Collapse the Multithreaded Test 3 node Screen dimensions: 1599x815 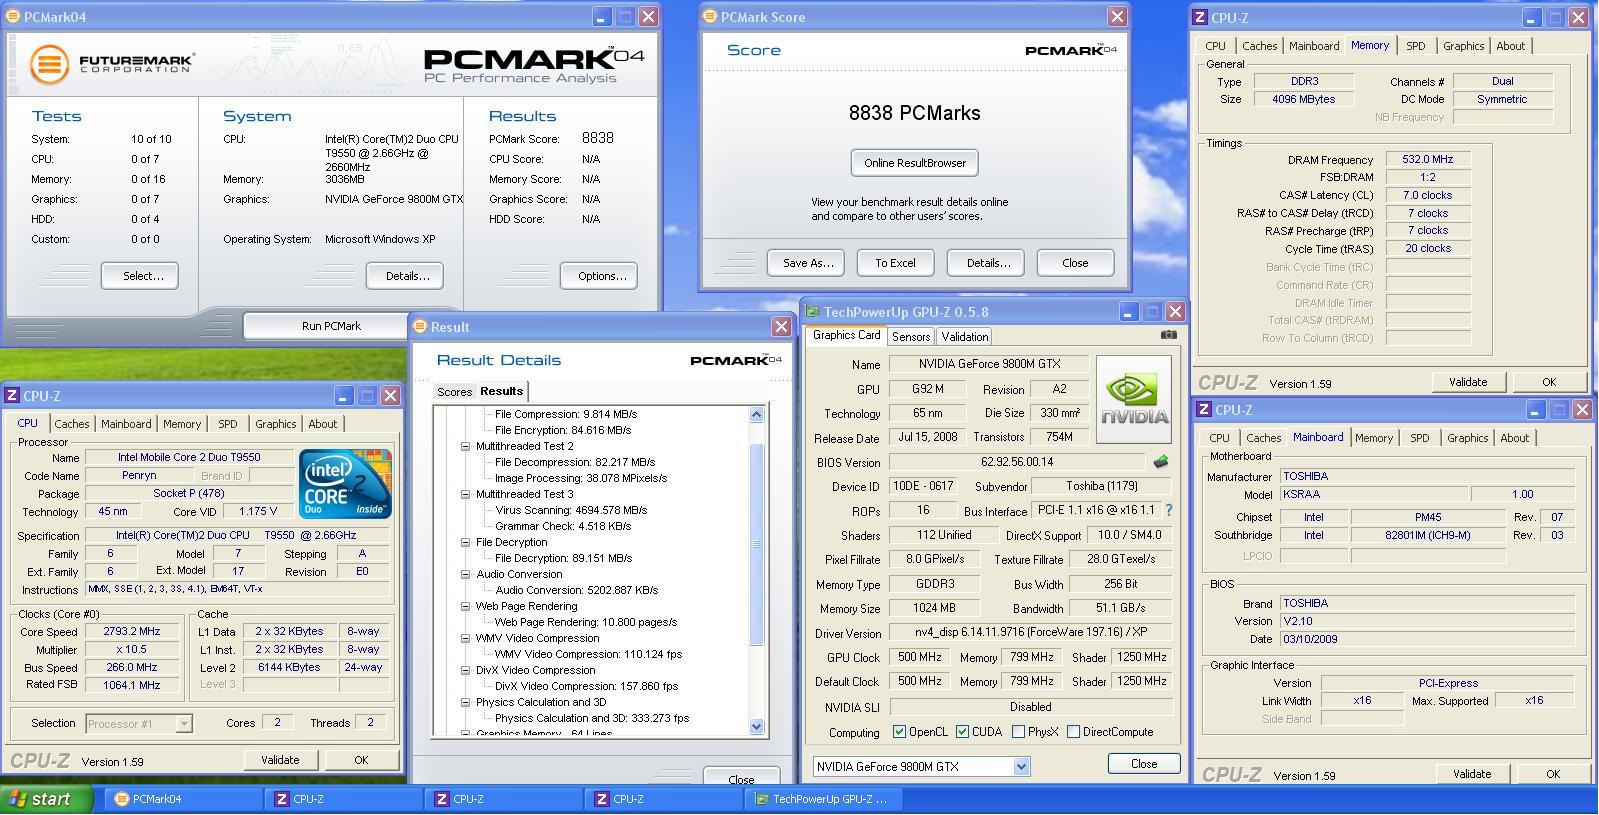click(x=465, y=494)
